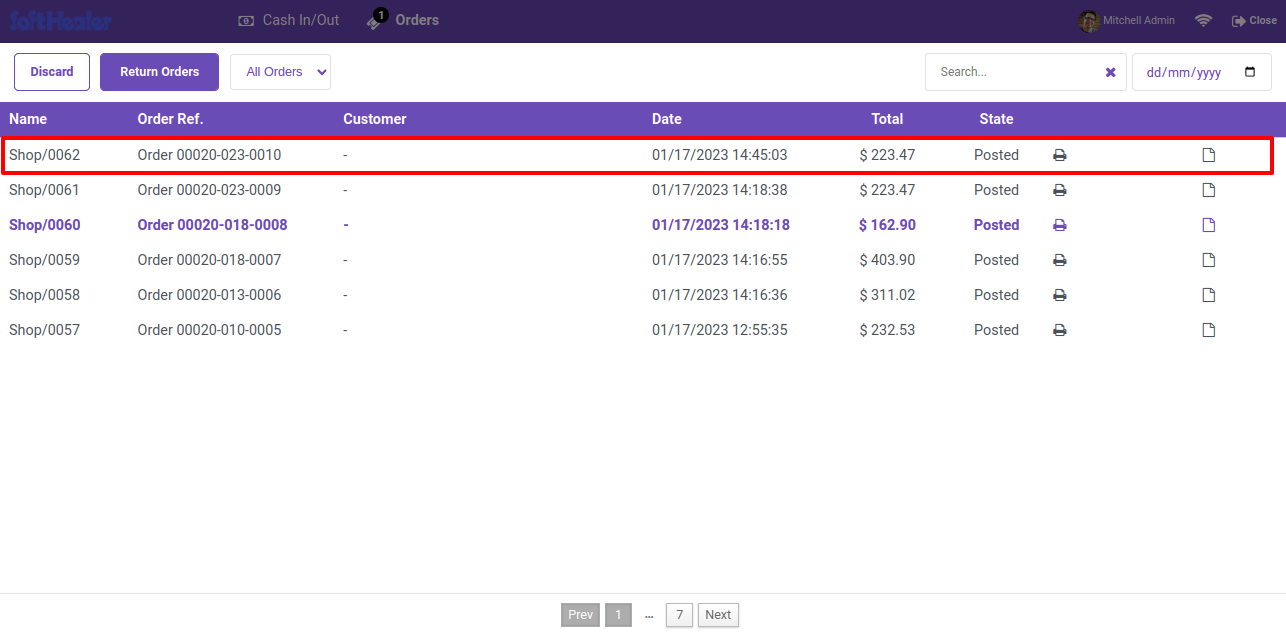Open the All Orders filter dropdown
Image resolution: width=1286 pixels, height=636 pixels.
point(280,72)
